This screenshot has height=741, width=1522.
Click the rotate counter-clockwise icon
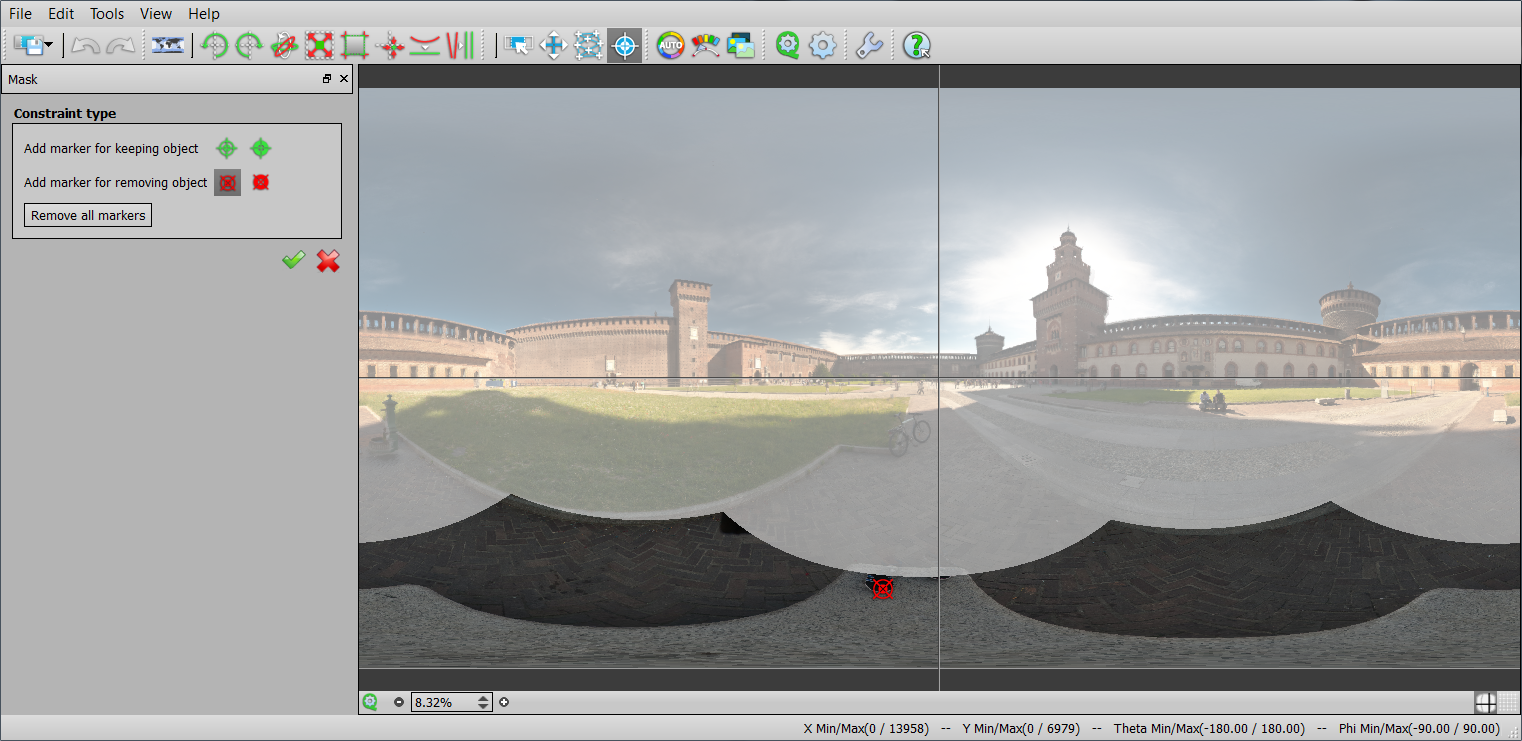click(214, 45)
